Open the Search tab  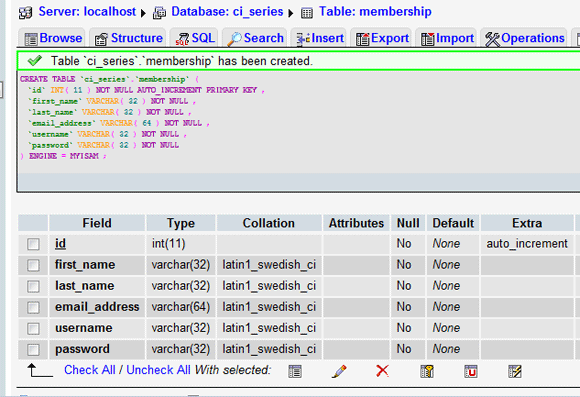coord(254,38)
